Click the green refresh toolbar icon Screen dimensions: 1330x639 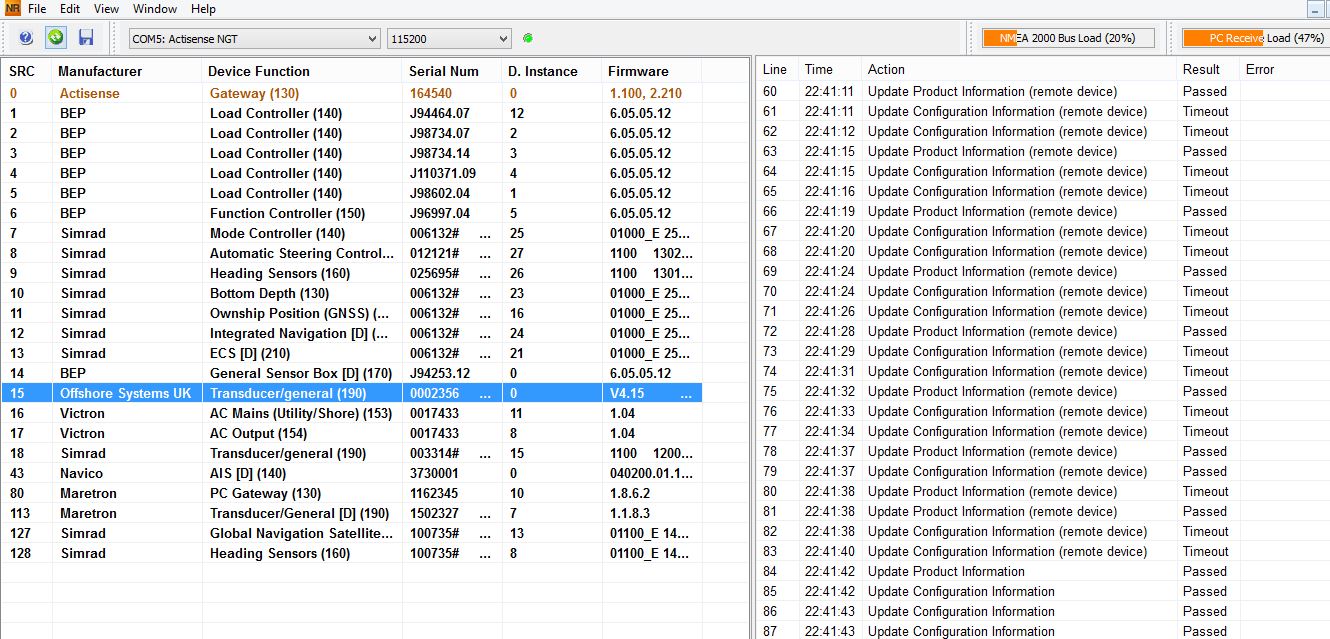[56, 38]
